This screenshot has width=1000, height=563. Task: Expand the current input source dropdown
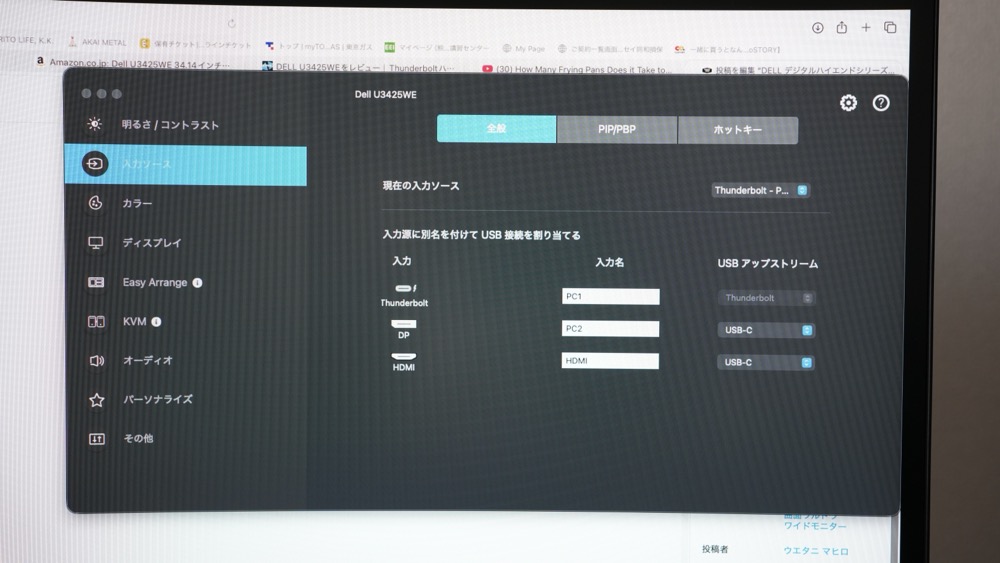(x=761, y=190)
